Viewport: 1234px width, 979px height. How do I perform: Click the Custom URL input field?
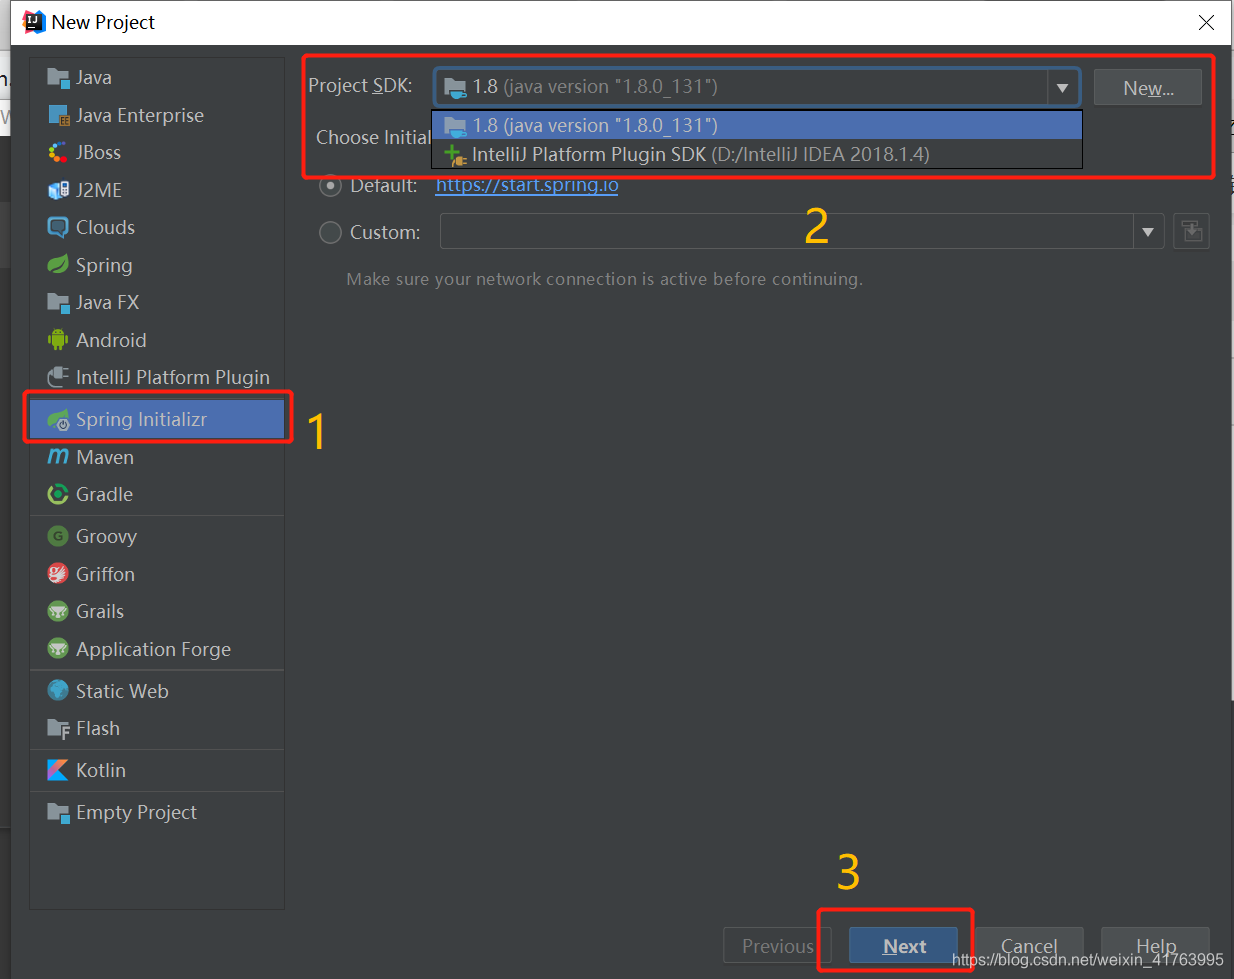pos(786,232)
